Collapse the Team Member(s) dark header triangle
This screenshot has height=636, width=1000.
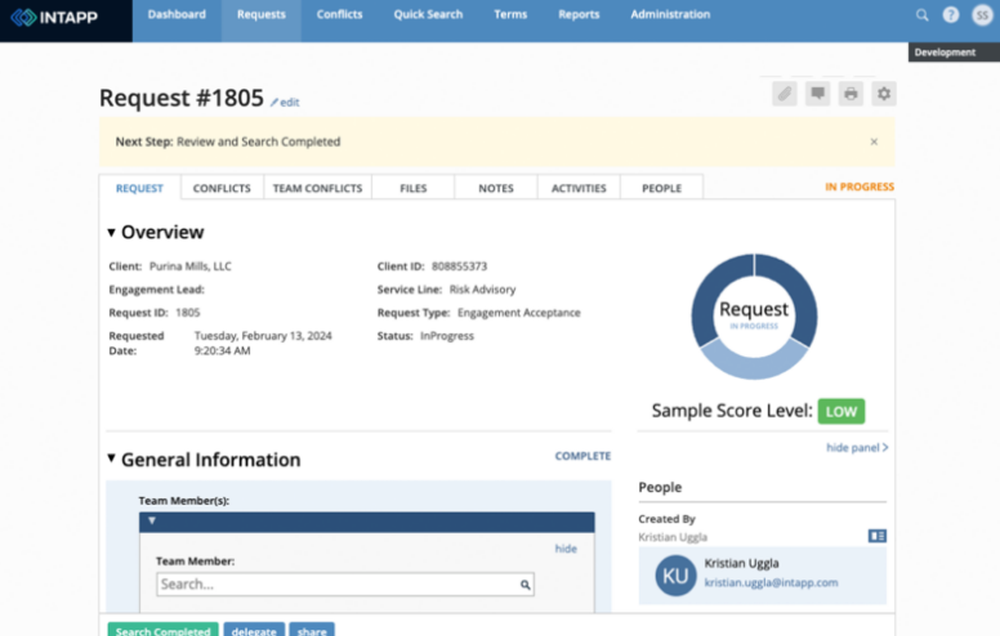tap(152, 521)
